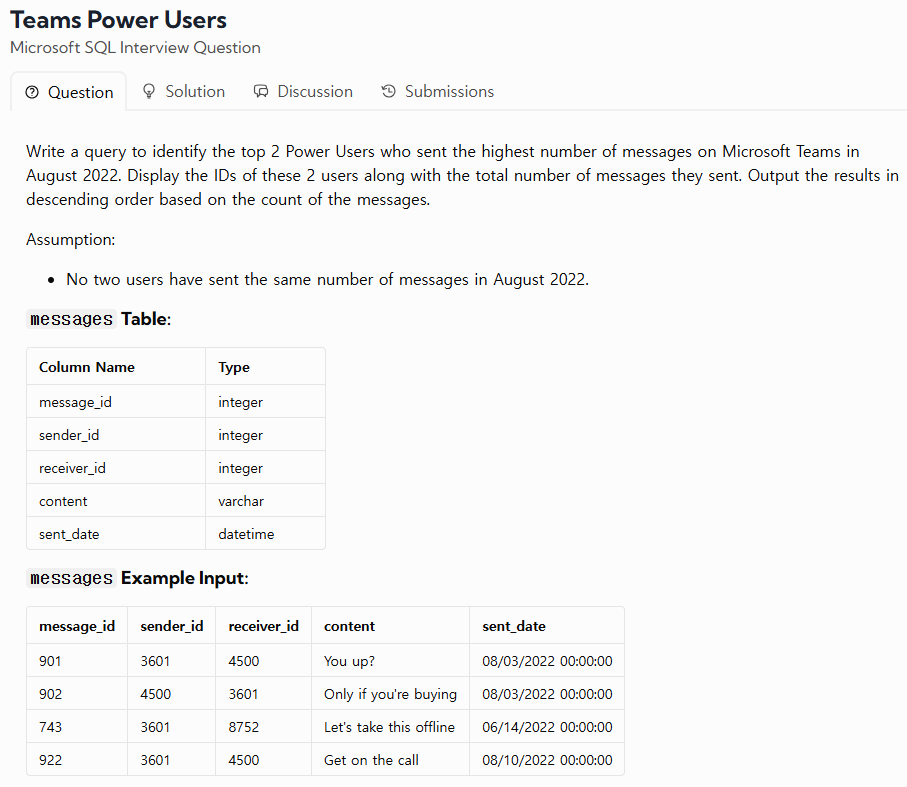Click the 'You up?' content cell
The height and width of the screenshot is (787, 907).
point(390,661)
